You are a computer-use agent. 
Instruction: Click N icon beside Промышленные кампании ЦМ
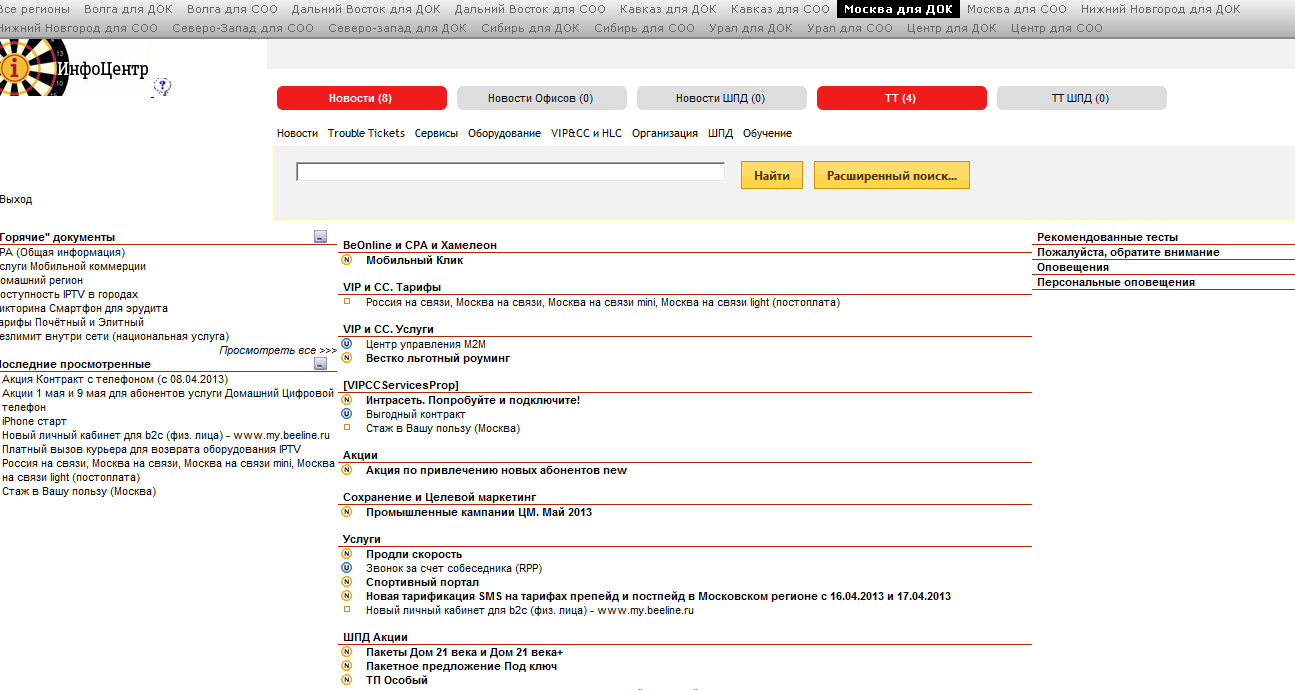[347, 512]
